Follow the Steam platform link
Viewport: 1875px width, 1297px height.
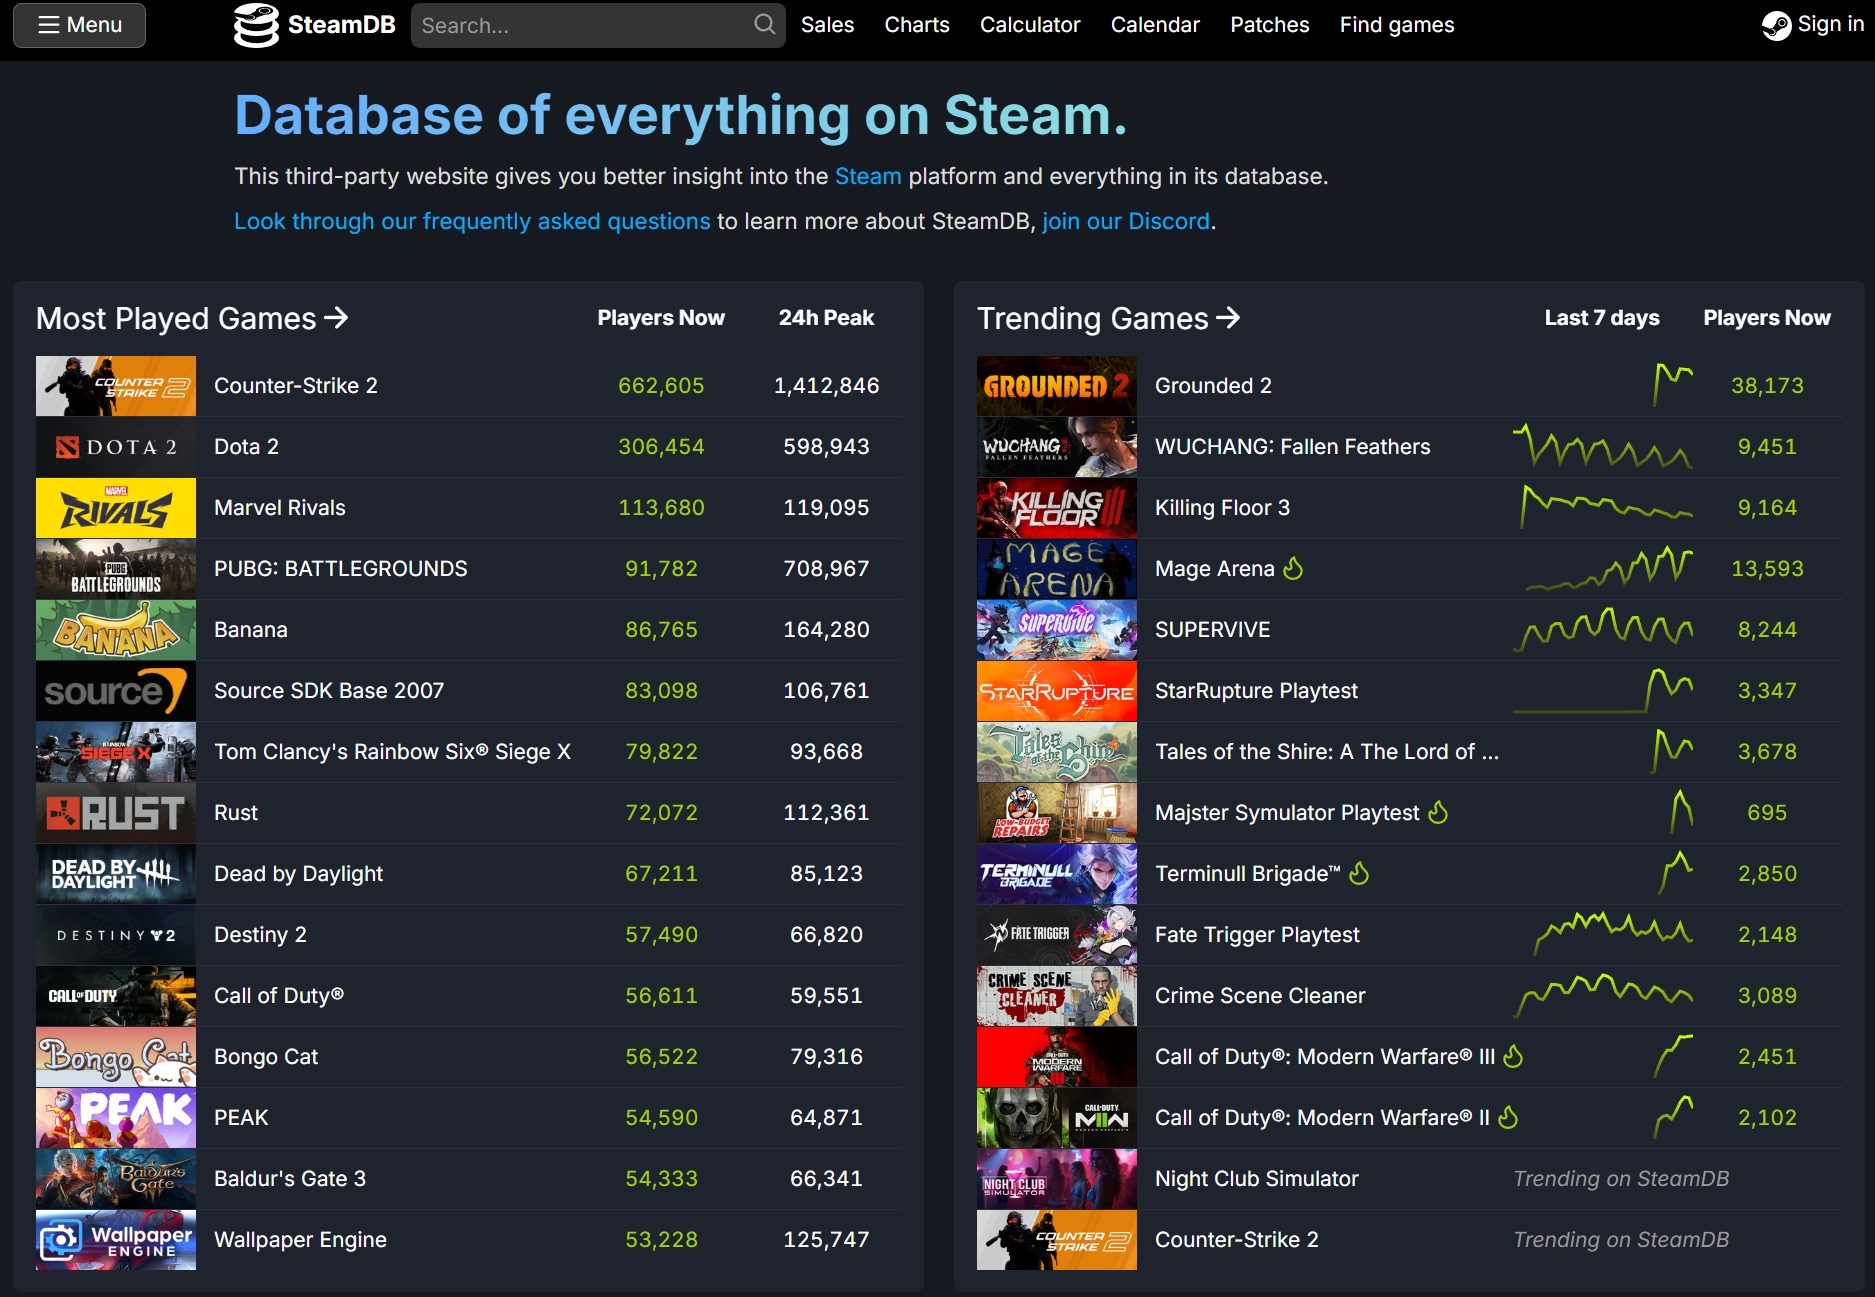pyautogui.click(x=868, y=176)
